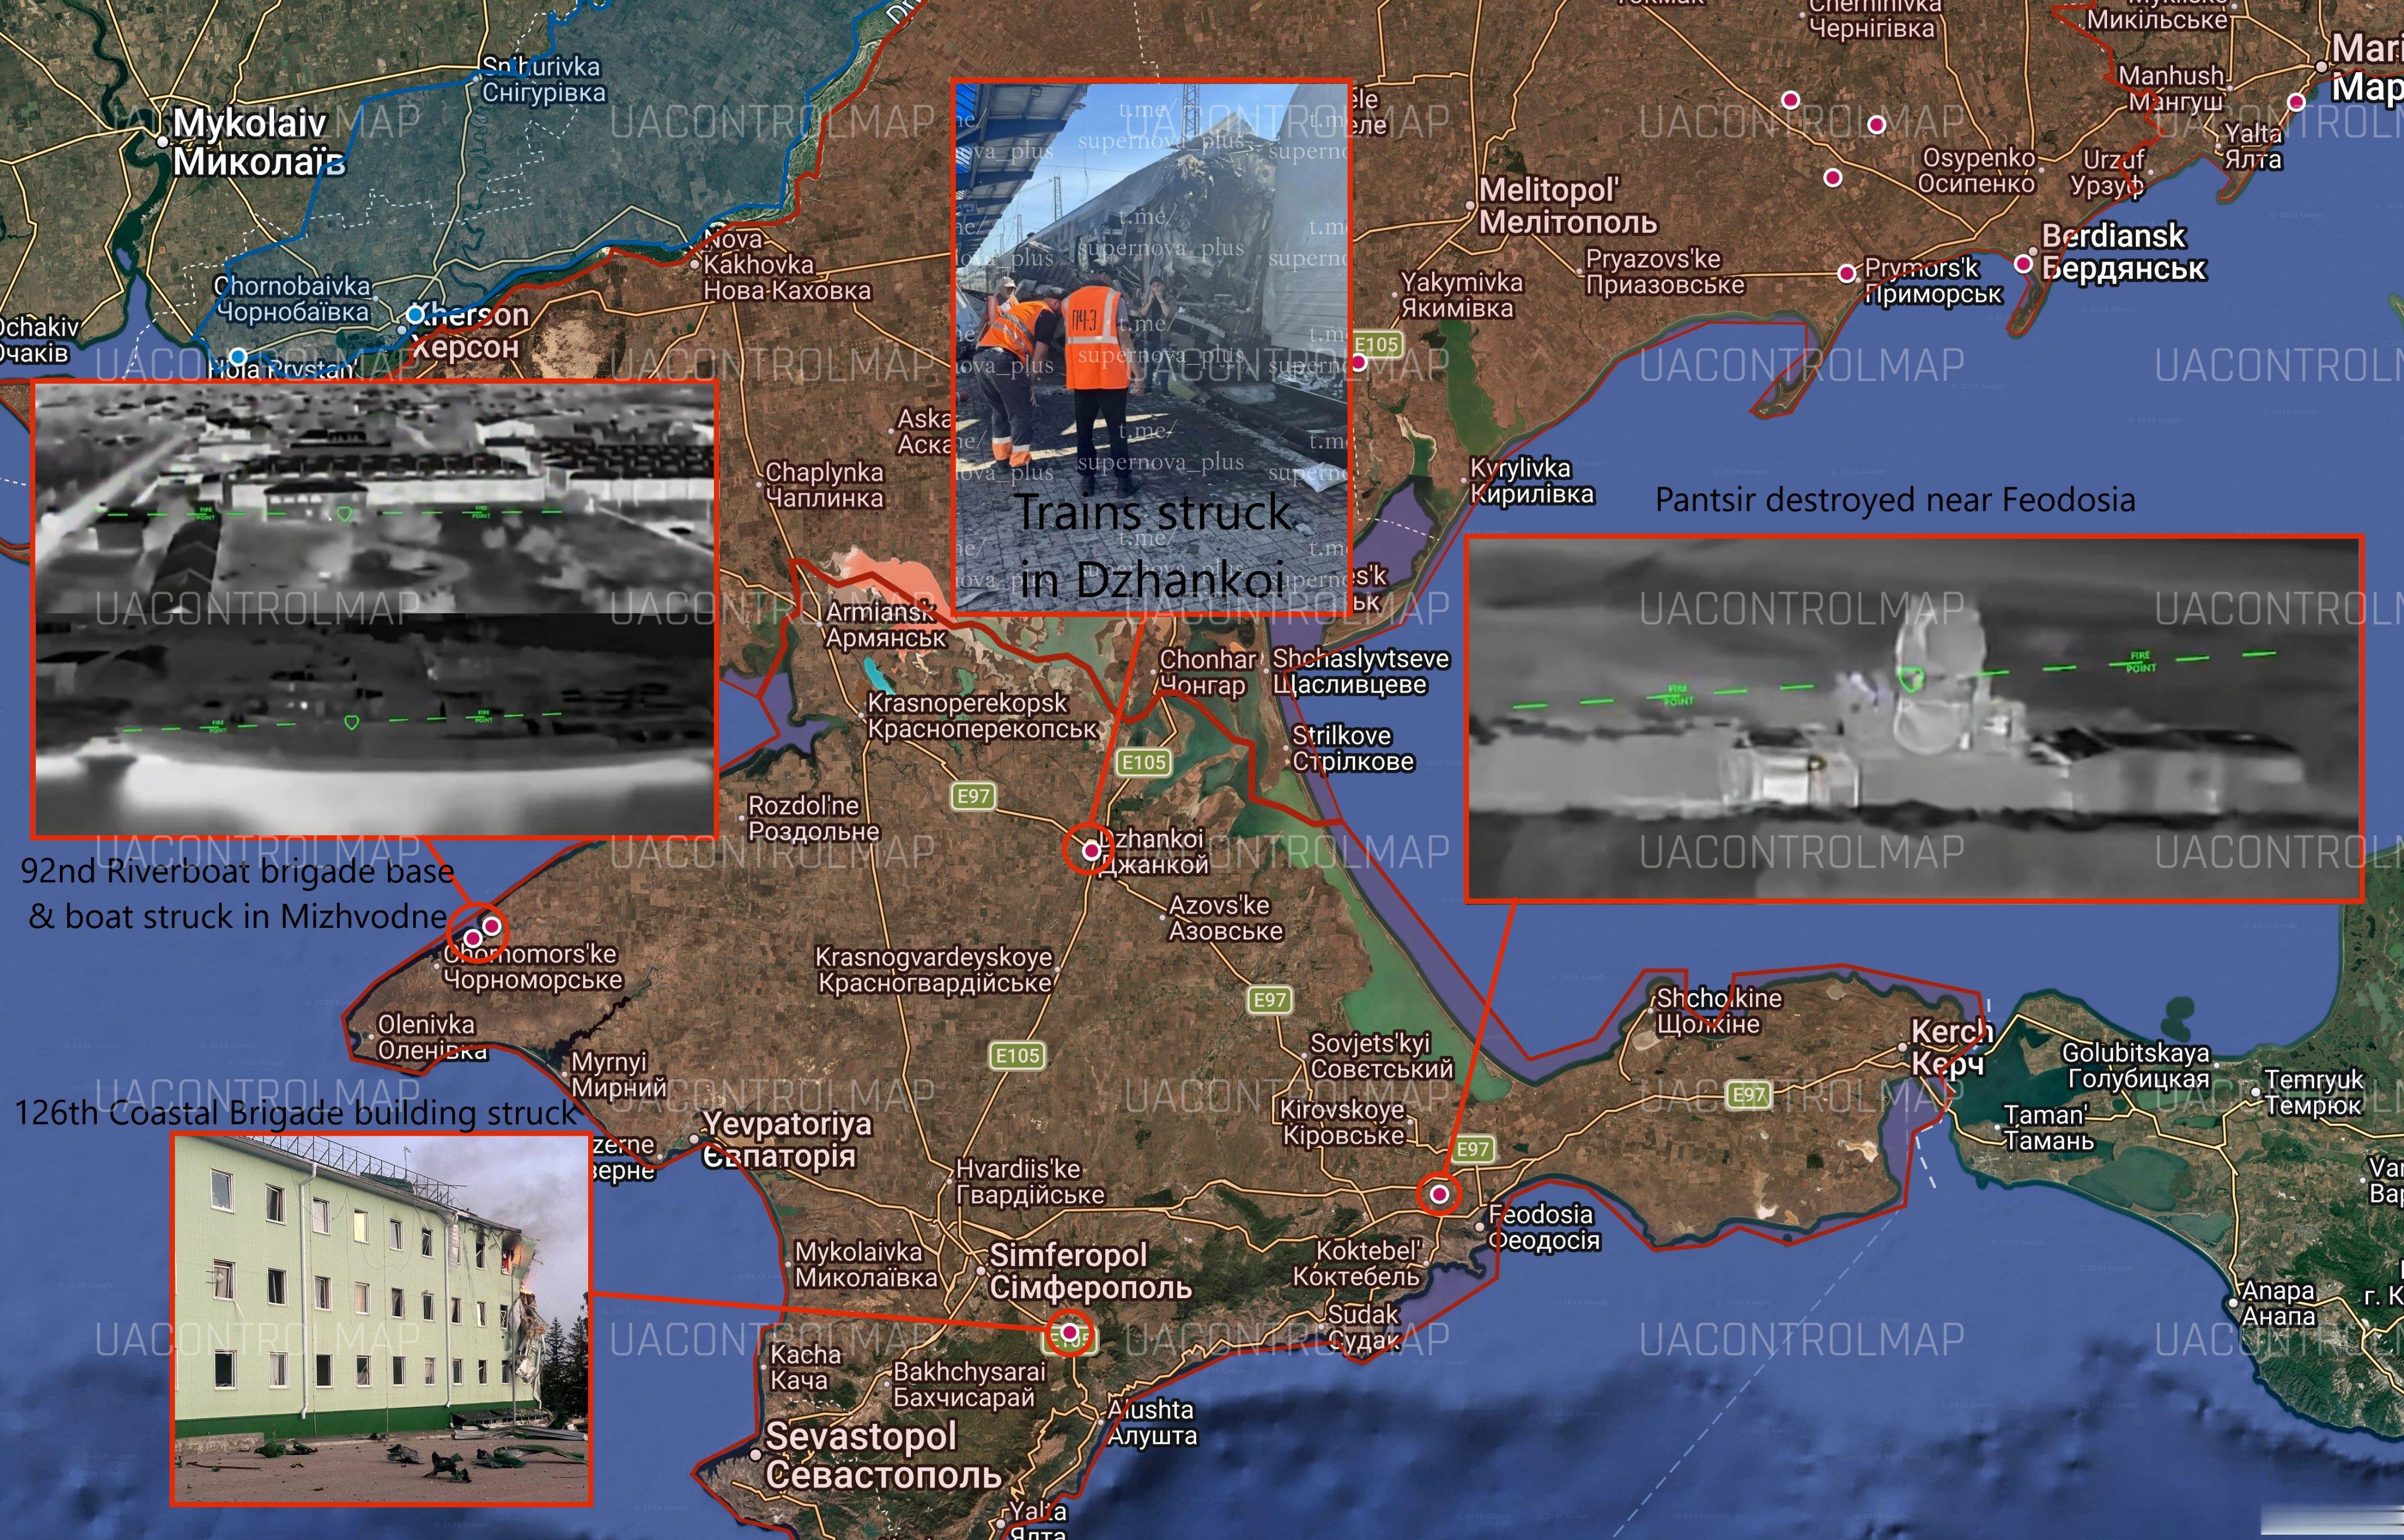Click the Krasnoperekopsk label
Screen dimensions: 2404x1540
tap(982, 716)
